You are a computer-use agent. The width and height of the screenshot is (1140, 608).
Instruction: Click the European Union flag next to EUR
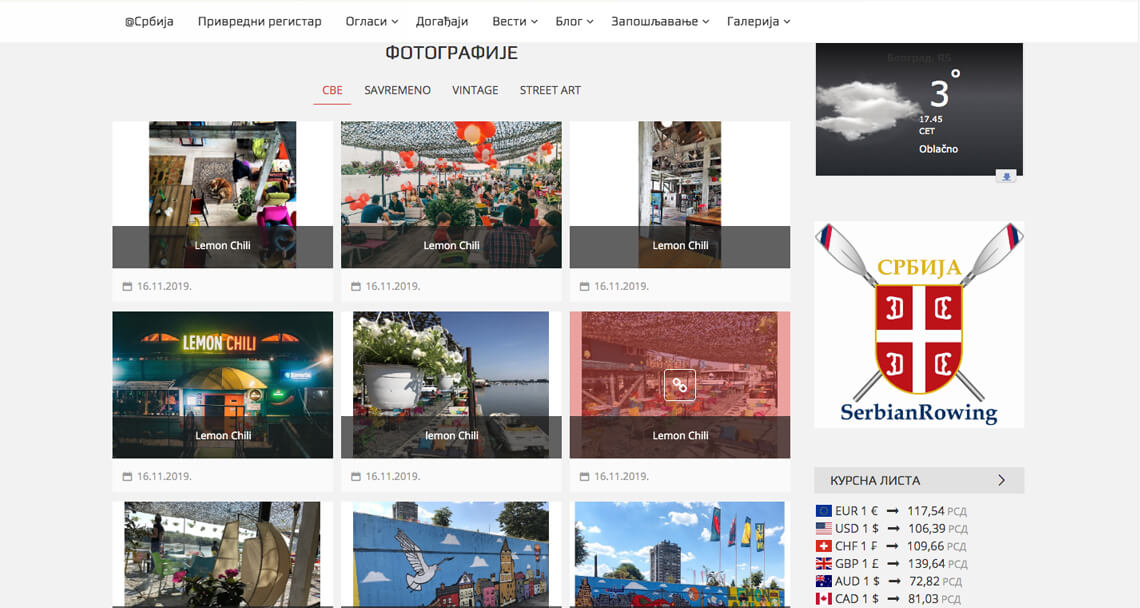tap(824, 511)
